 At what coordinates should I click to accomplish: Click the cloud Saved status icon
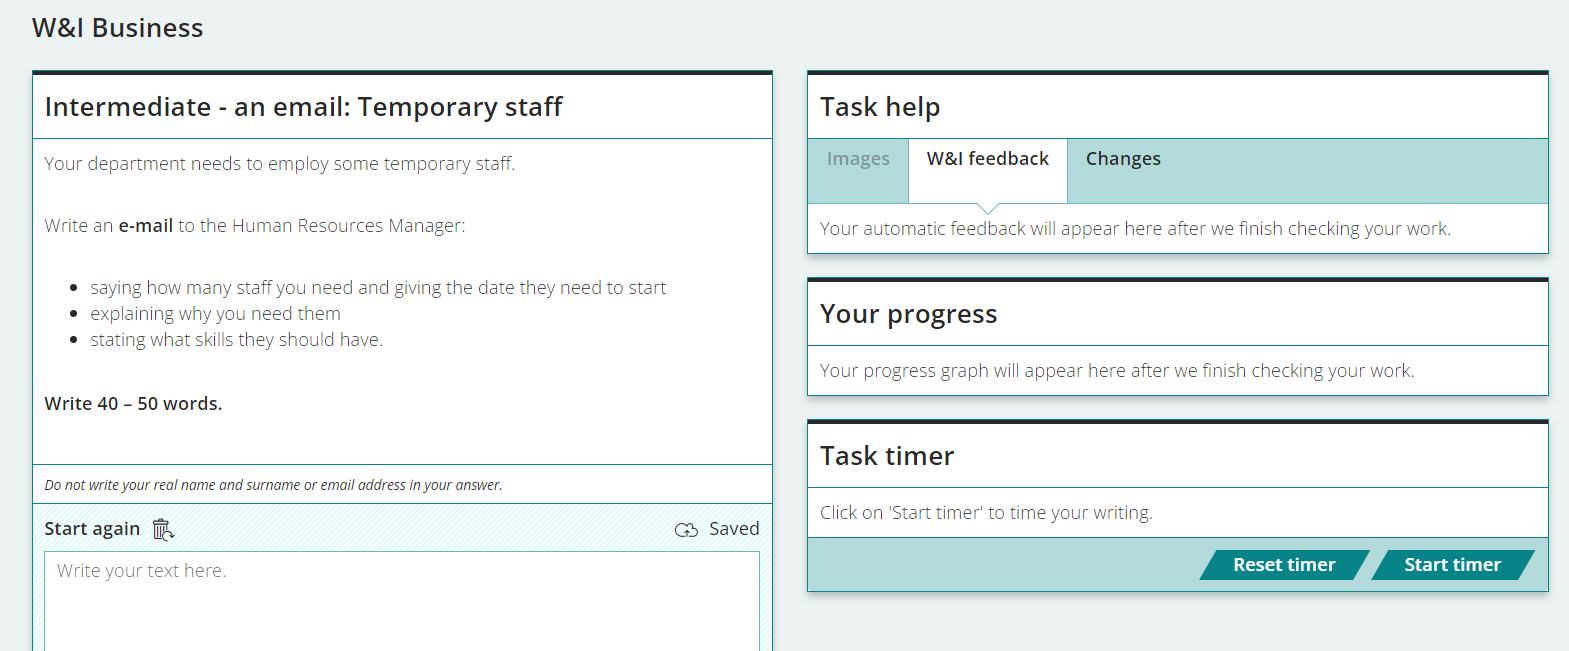[x=686, y=530]
